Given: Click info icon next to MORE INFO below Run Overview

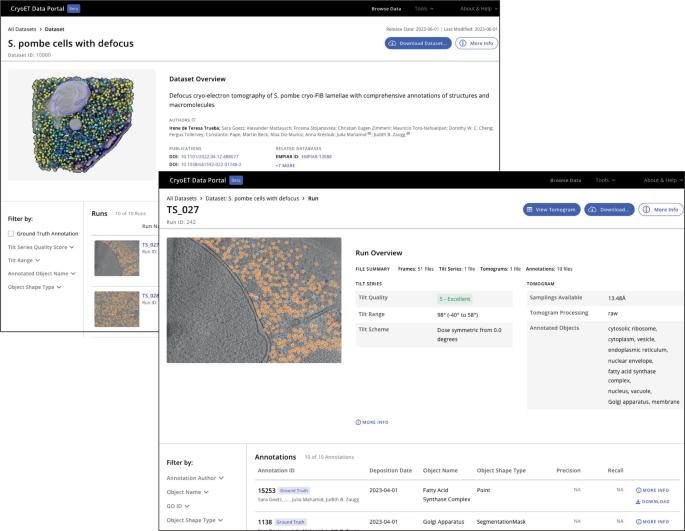Looking at the screenshot, I should coord(358,422).
